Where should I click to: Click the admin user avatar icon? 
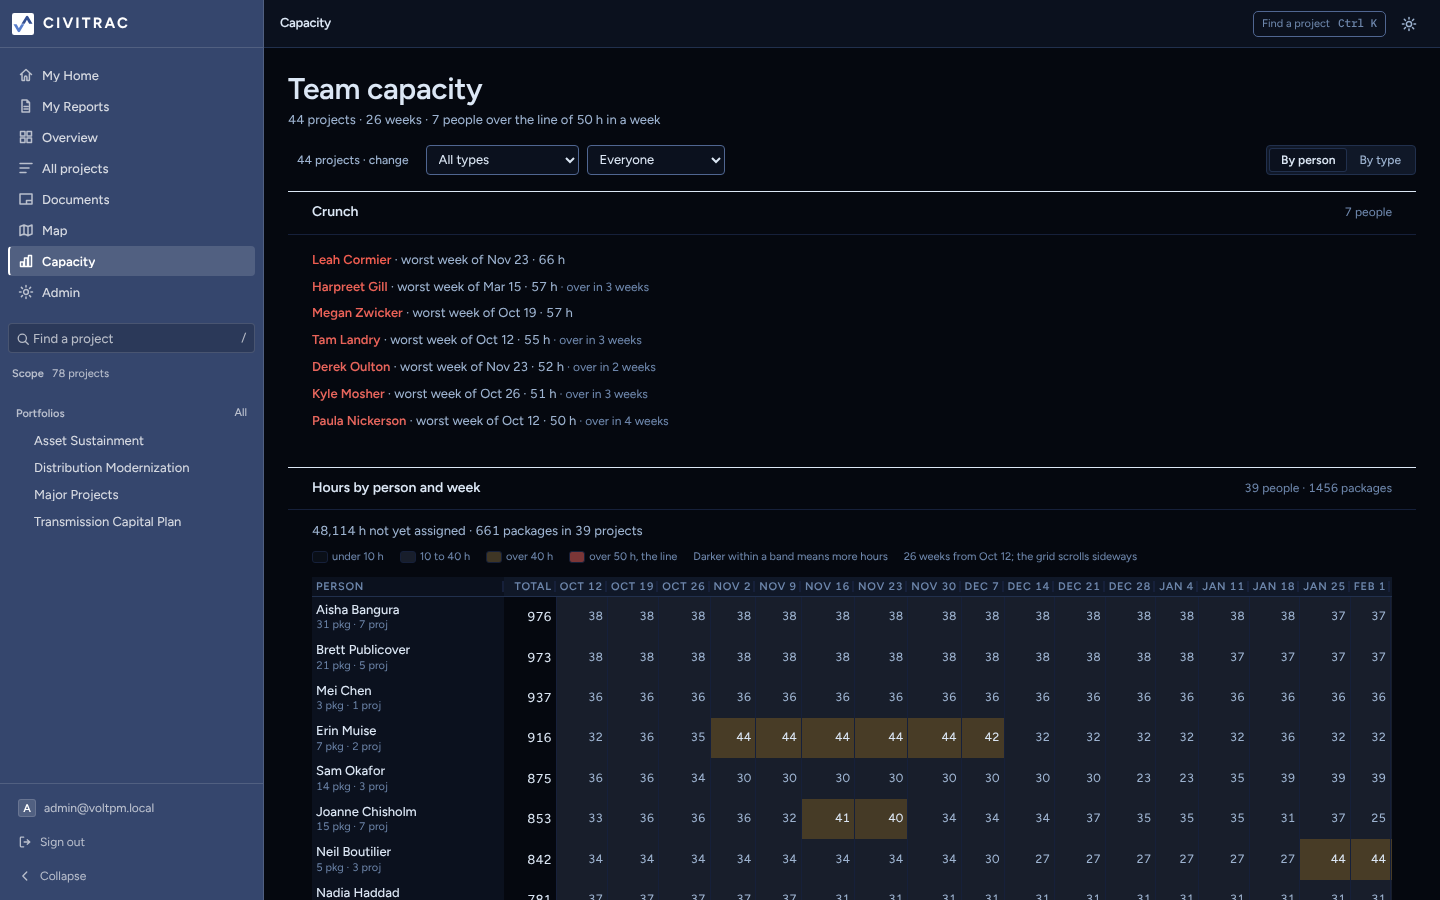[x=27, y=808]
